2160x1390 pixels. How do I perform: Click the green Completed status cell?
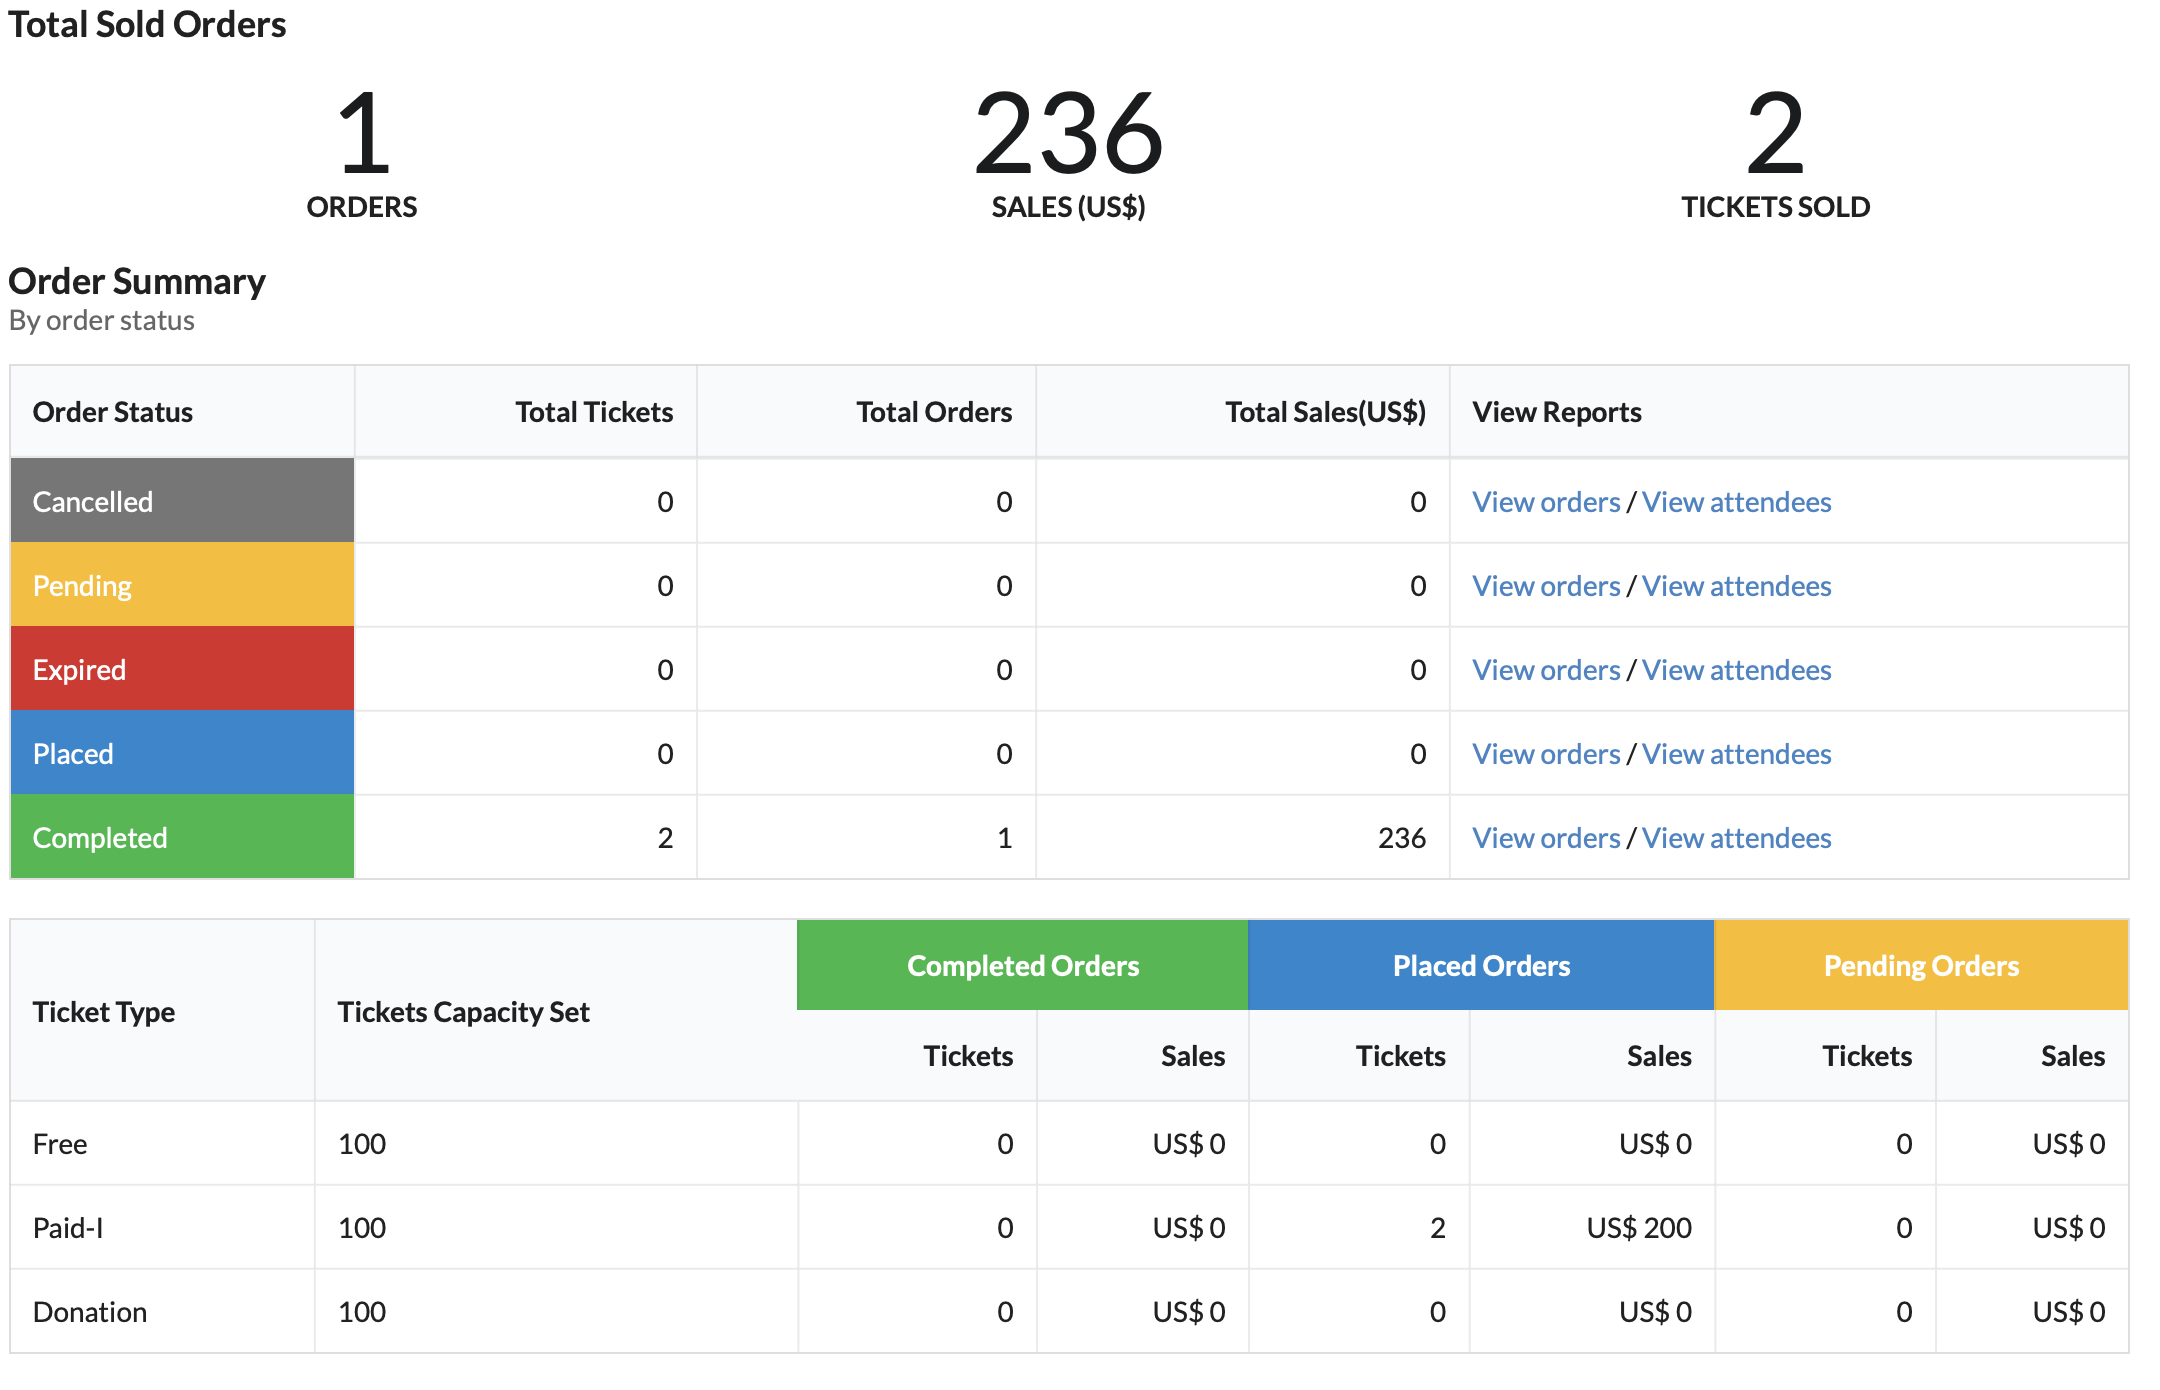[182, 837]
